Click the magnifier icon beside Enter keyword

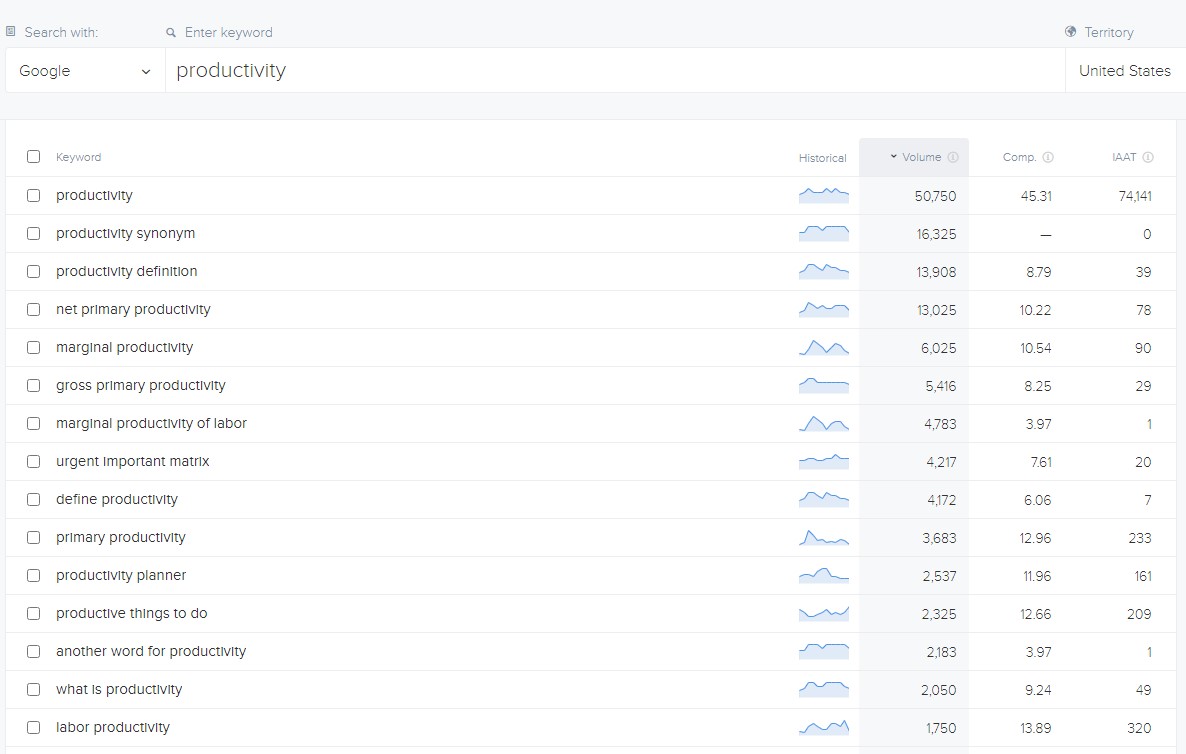[171, 33]
